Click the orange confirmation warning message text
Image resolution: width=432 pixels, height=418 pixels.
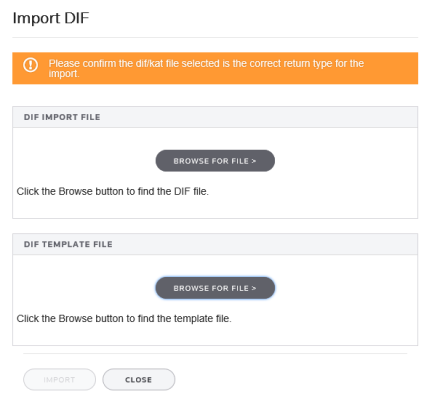[206, 68]
